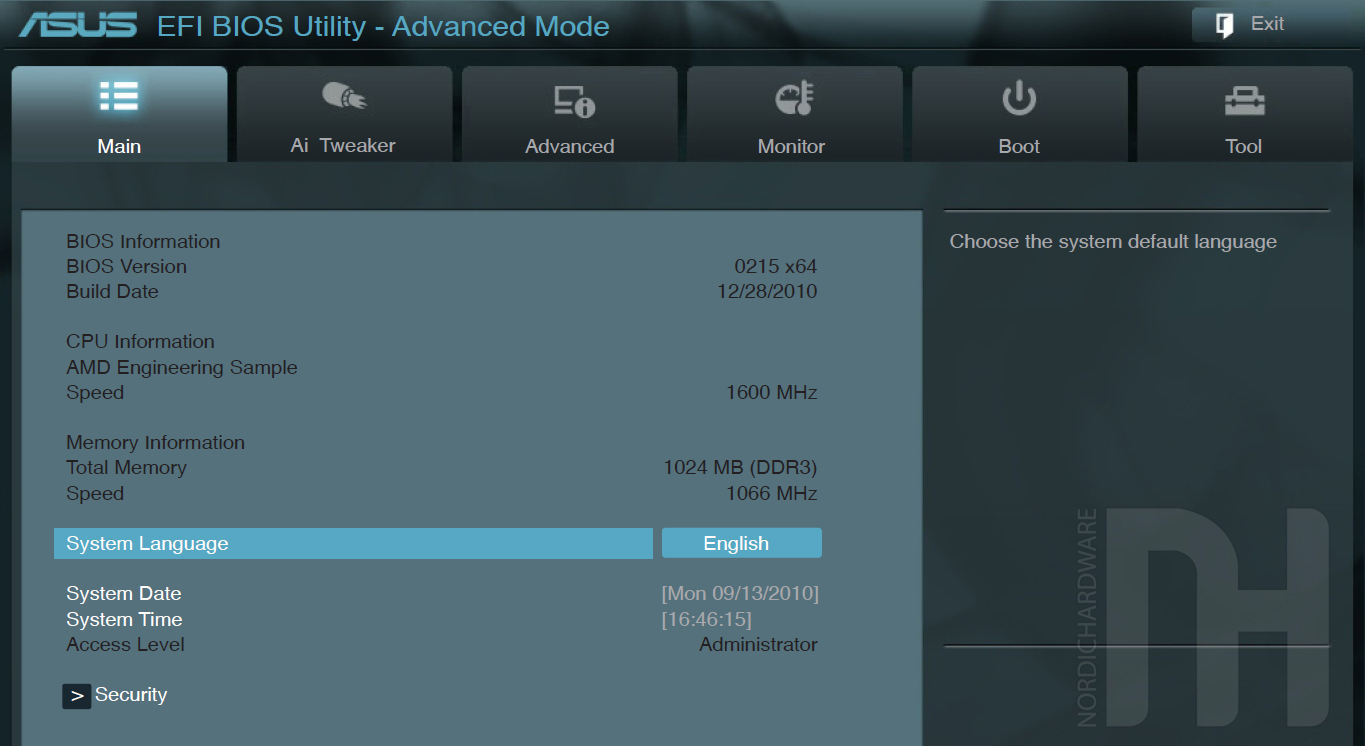Edit the System Time field value
The height and width of the screenshot is (746, 1365).
point(706,620)
